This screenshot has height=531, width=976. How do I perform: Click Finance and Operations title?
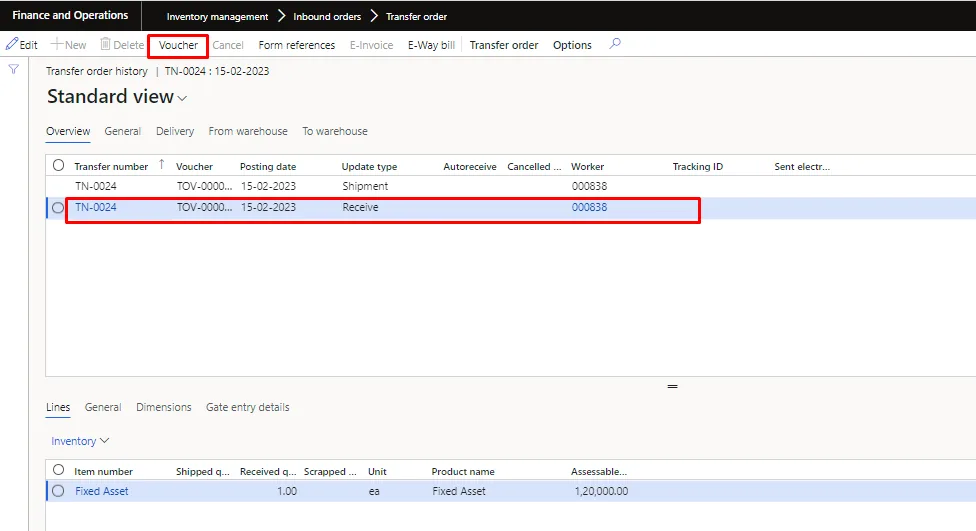click(x=70, y=16)
